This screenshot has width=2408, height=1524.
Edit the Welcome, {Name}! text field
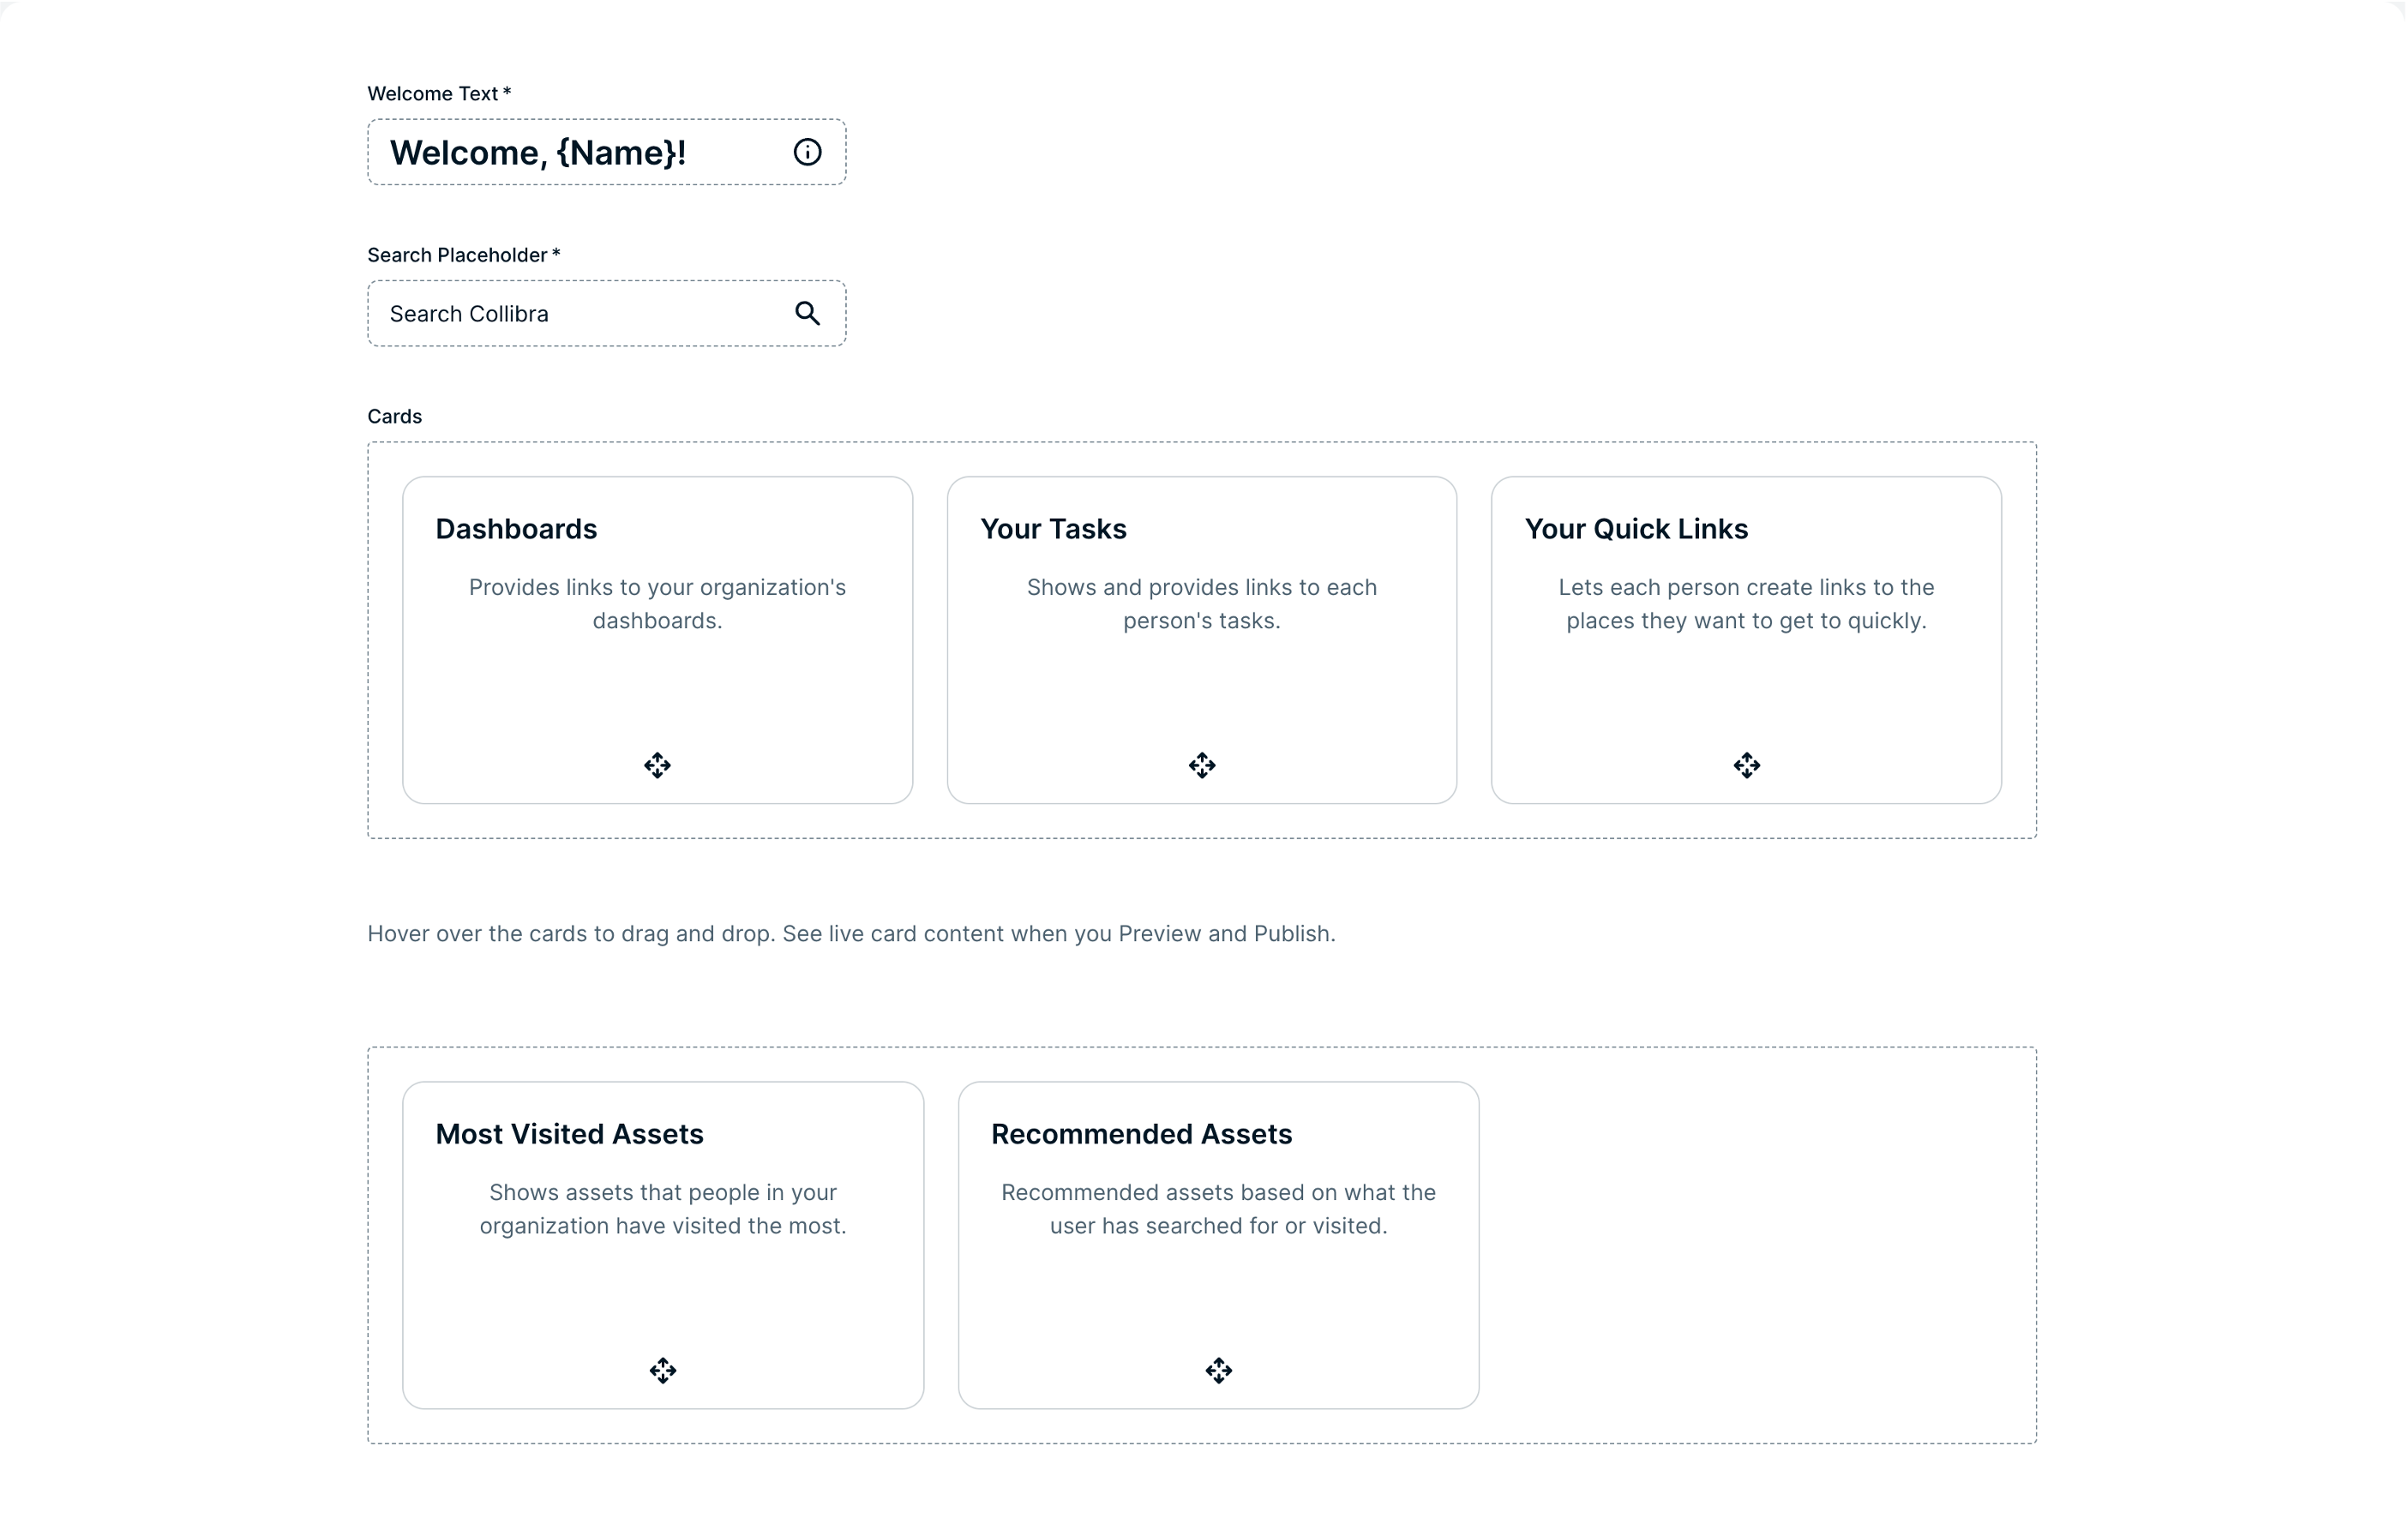point(606,152)
